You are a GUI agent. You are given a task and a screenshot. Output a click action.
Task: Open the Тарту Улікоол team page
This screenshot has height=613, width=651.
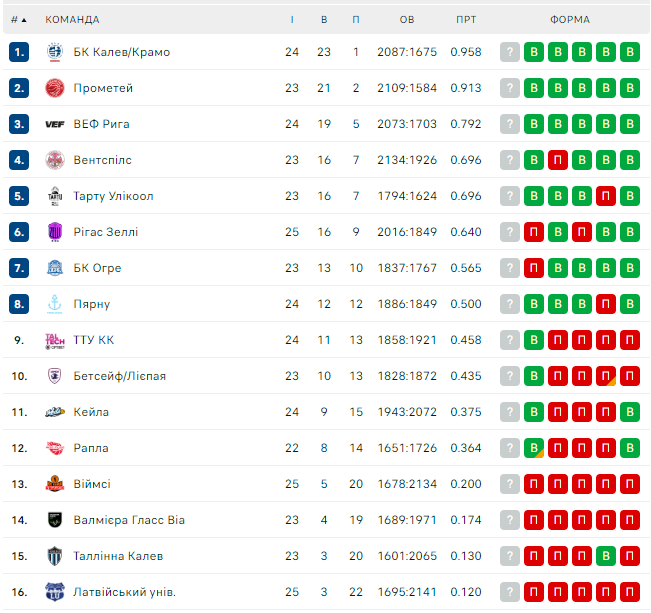(x=113, y=196)
